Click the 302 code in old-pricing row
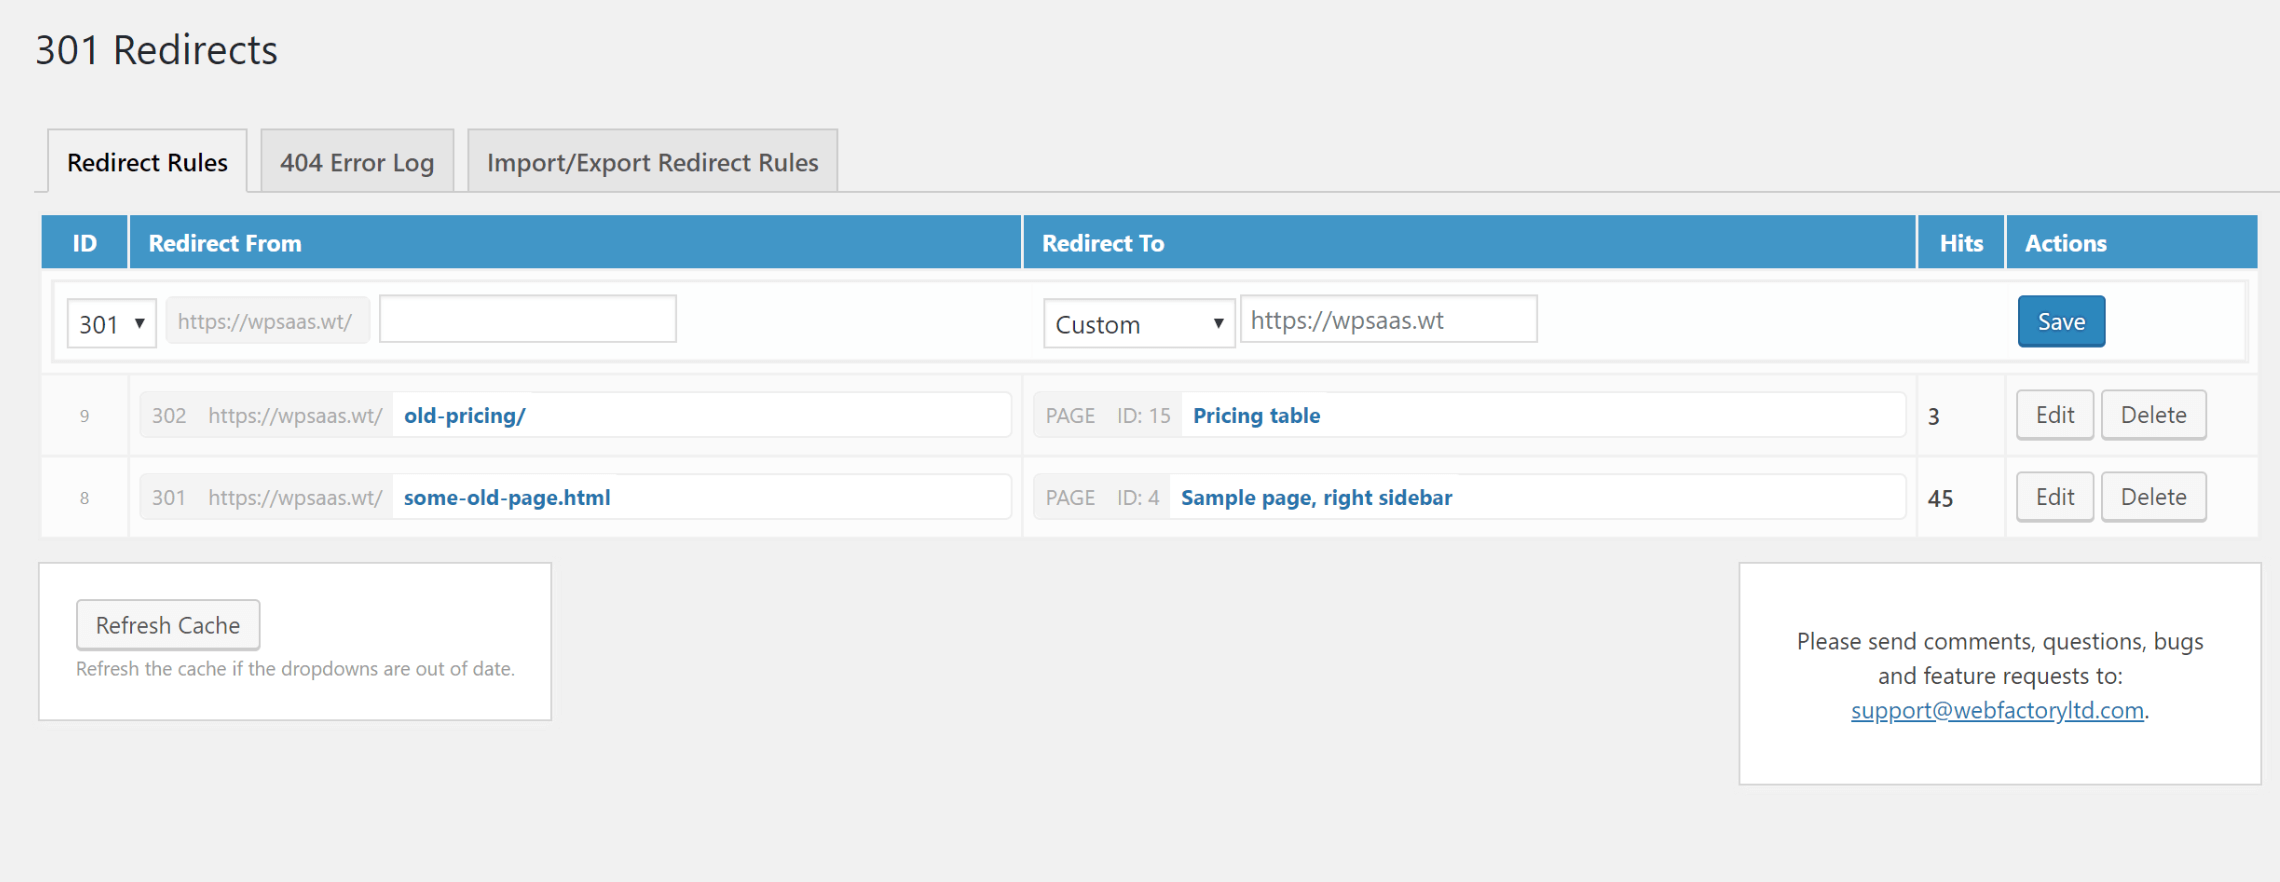The width and height of the screenshot is (2280, 882). (169, 415)
